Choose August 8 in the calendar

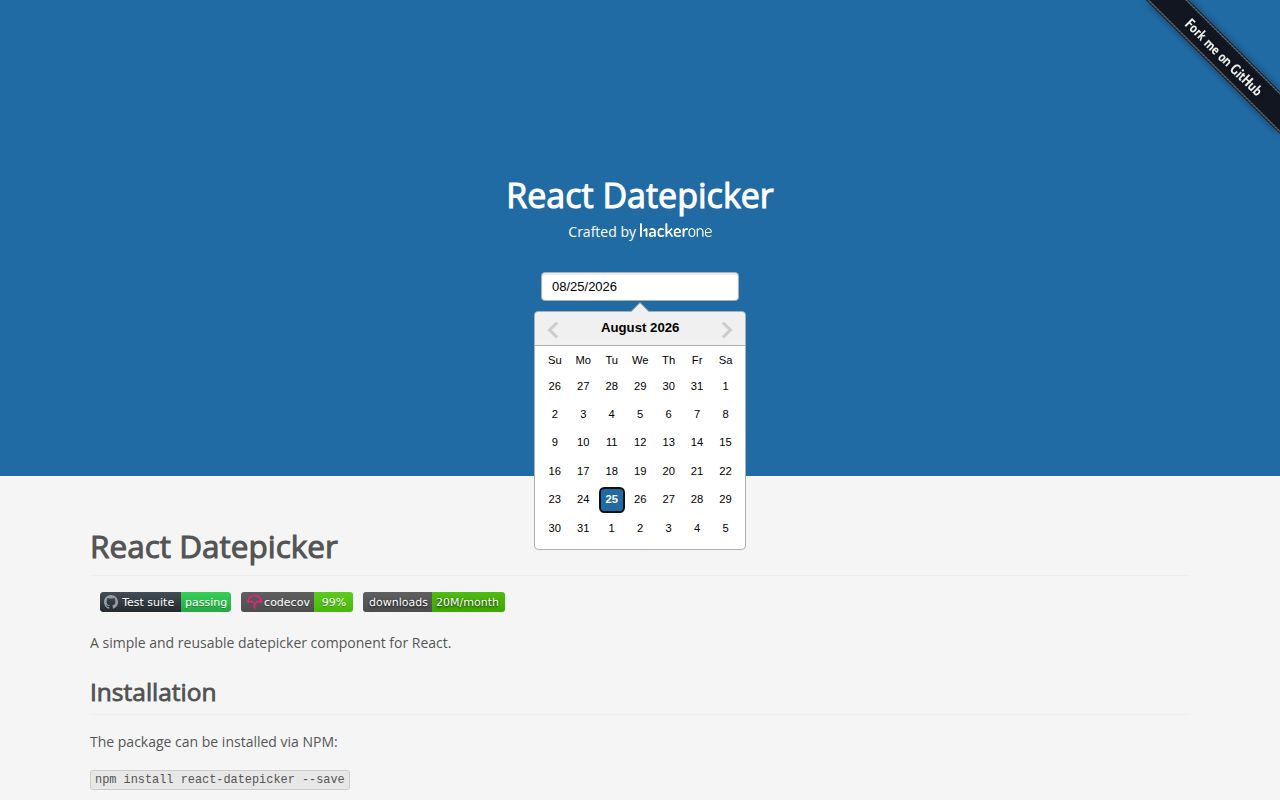coord(726,414)
